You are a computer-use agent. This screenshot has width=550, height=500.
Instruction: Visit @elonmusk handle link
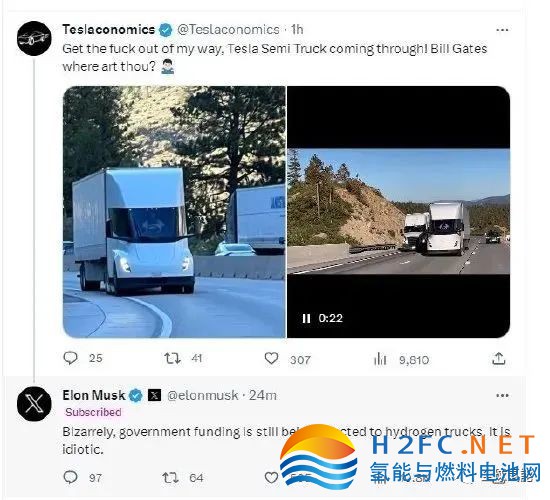point(203,395)
